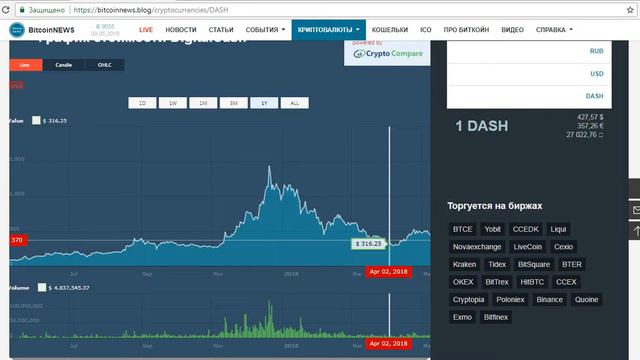Click the Cryptopia exchange tag
Viewport: 640px width, 360px height.
(x=468, y=299)
